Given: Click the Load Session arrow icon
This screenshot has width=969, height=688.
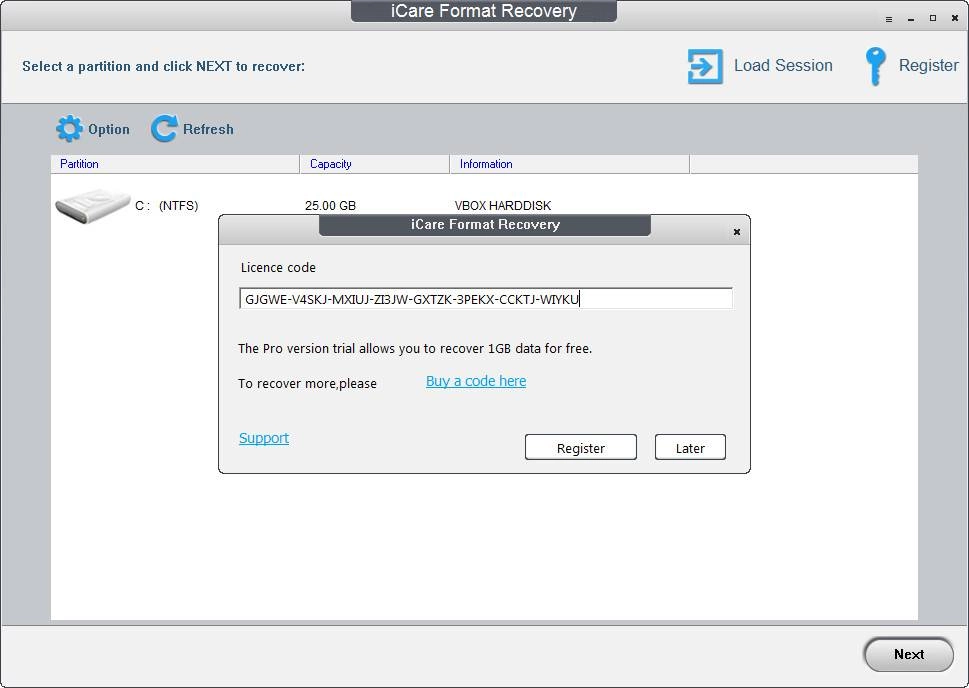Looking at the screenshot, I should (705, 66).
